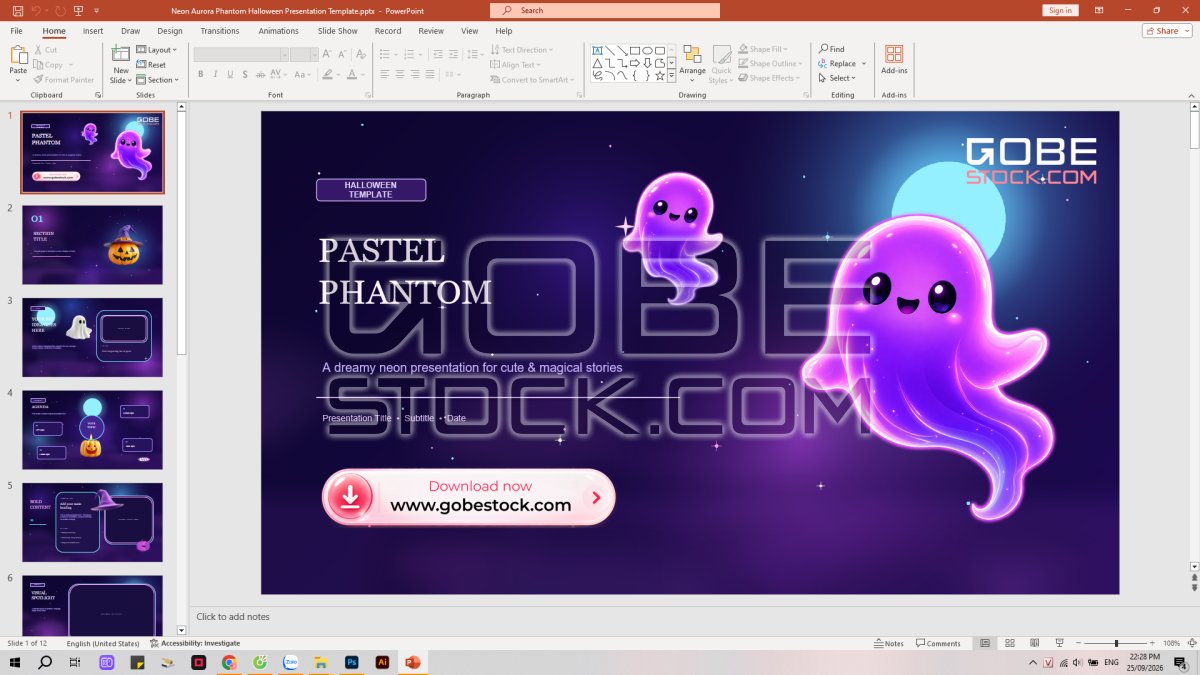The width and height of the screenshot is (1200, 675).
Task: Choose the triangle shape in gallery
Action: [x=597, y=63]
